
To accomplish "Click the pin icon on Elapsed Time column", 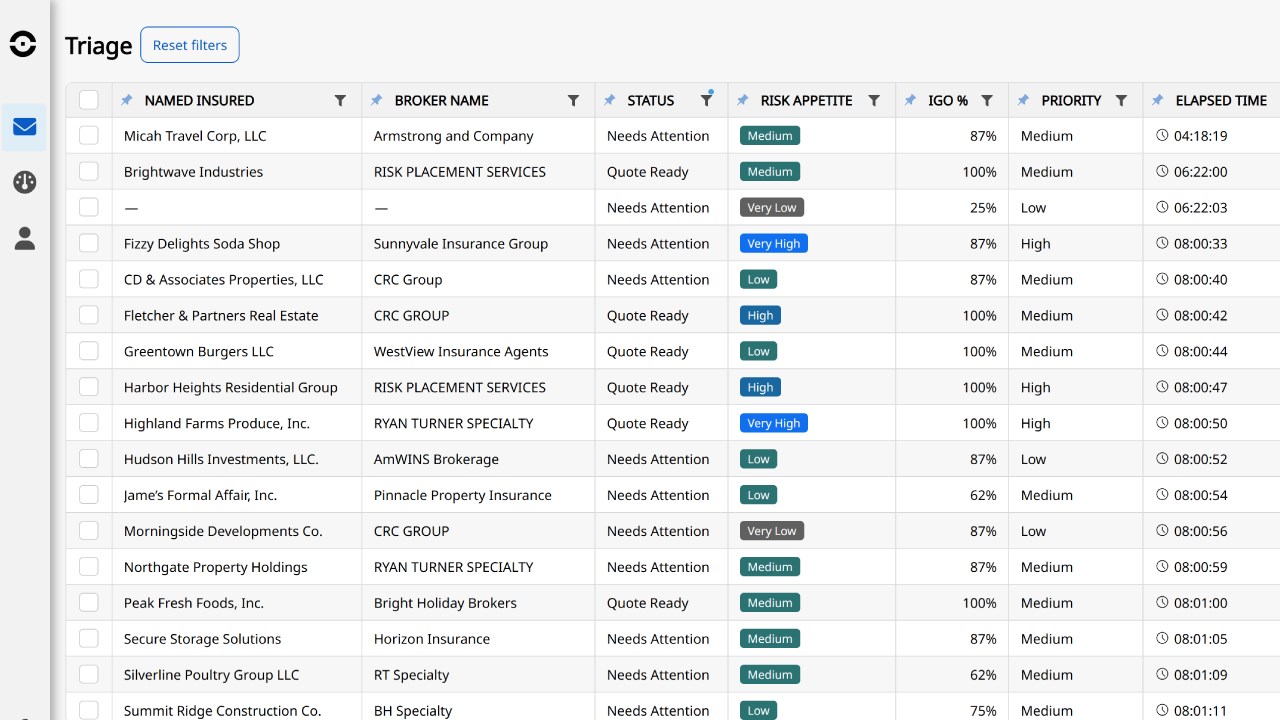I will [1157, 100].
